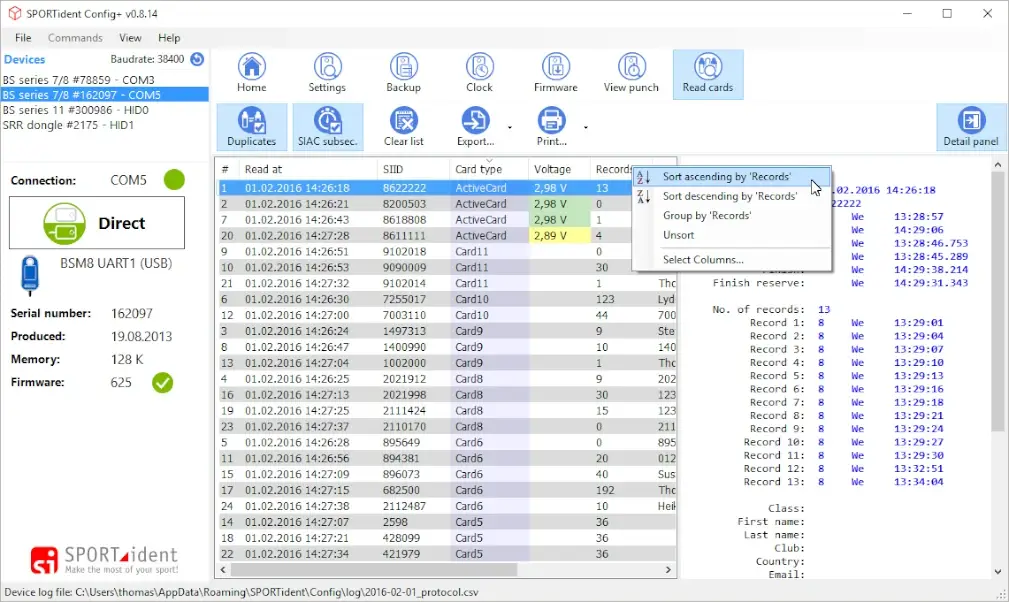Refresh devices next to Baudrate

pos(197,60)
